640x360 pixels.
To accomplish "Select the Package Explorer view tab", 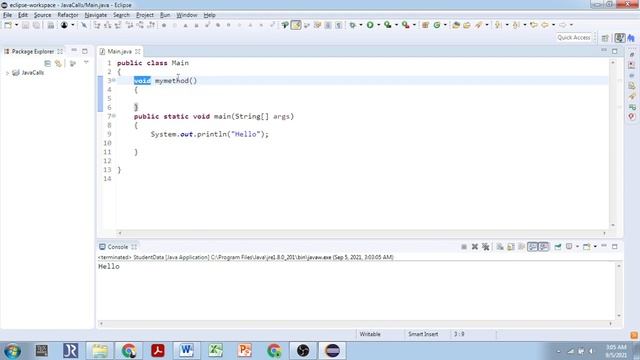I will (33, 51).
